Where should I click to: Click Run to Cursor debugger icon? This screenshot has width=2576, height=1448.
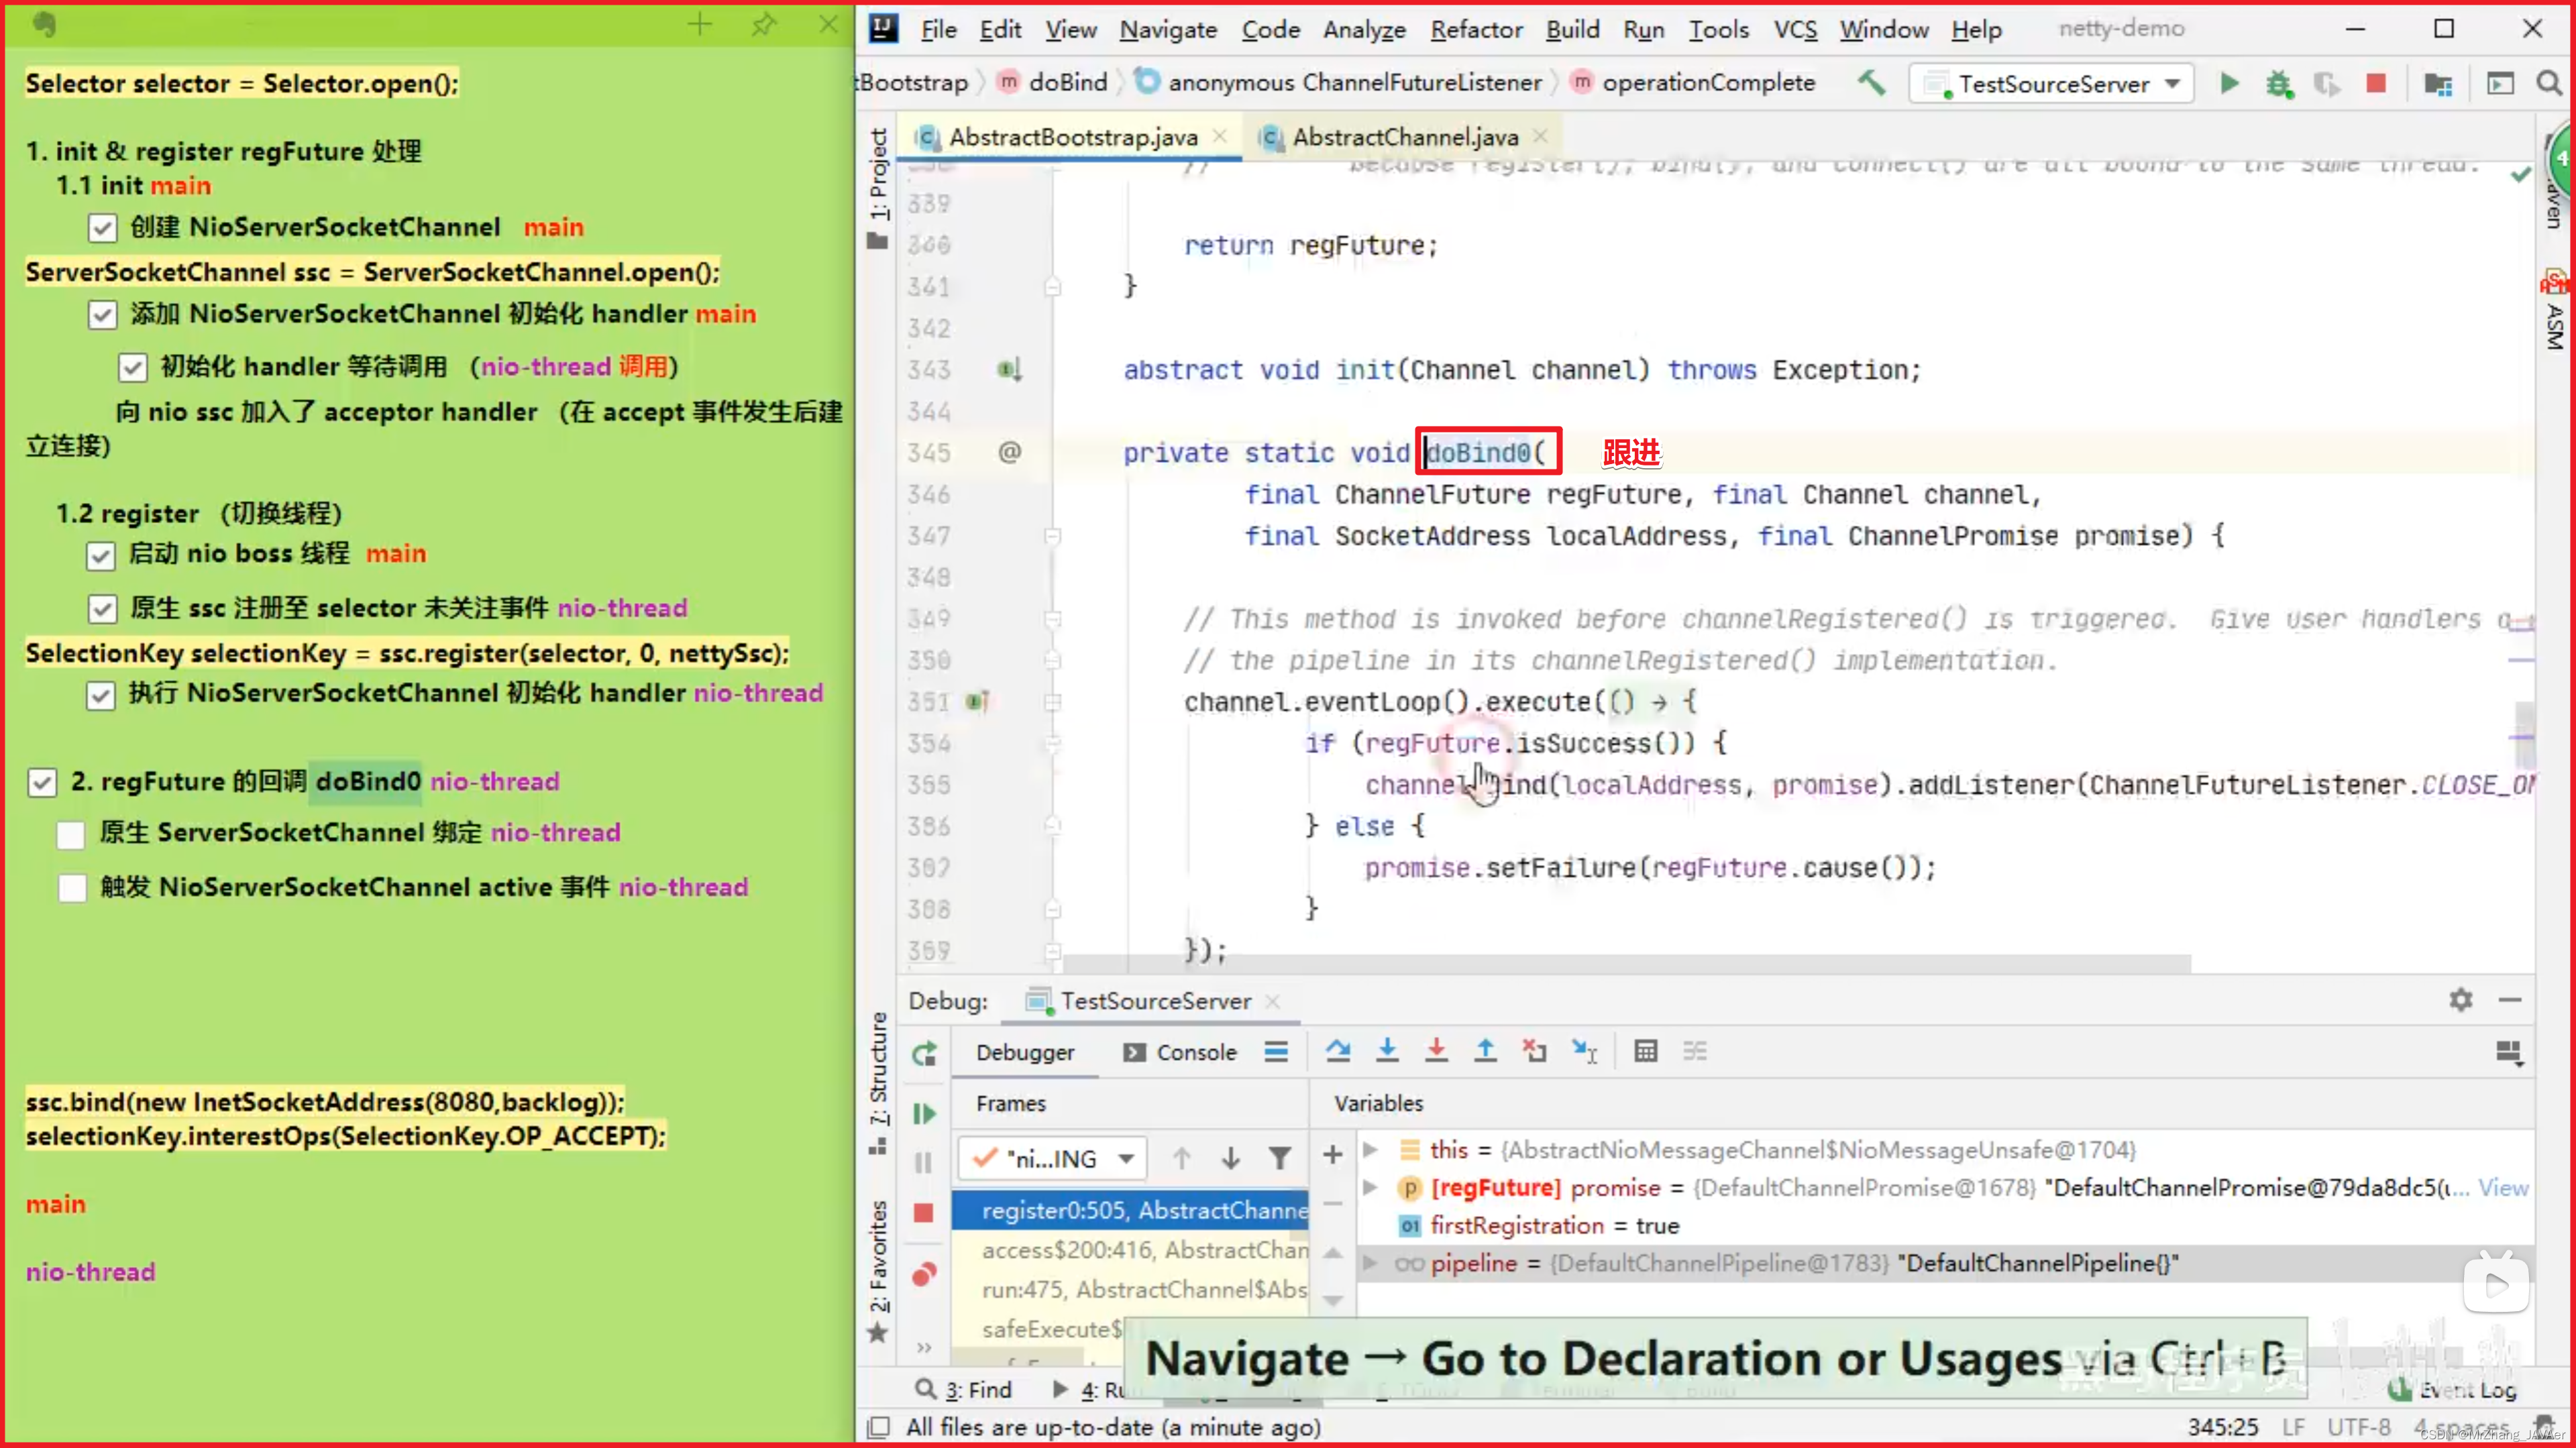click(x=1585, y=1051)
